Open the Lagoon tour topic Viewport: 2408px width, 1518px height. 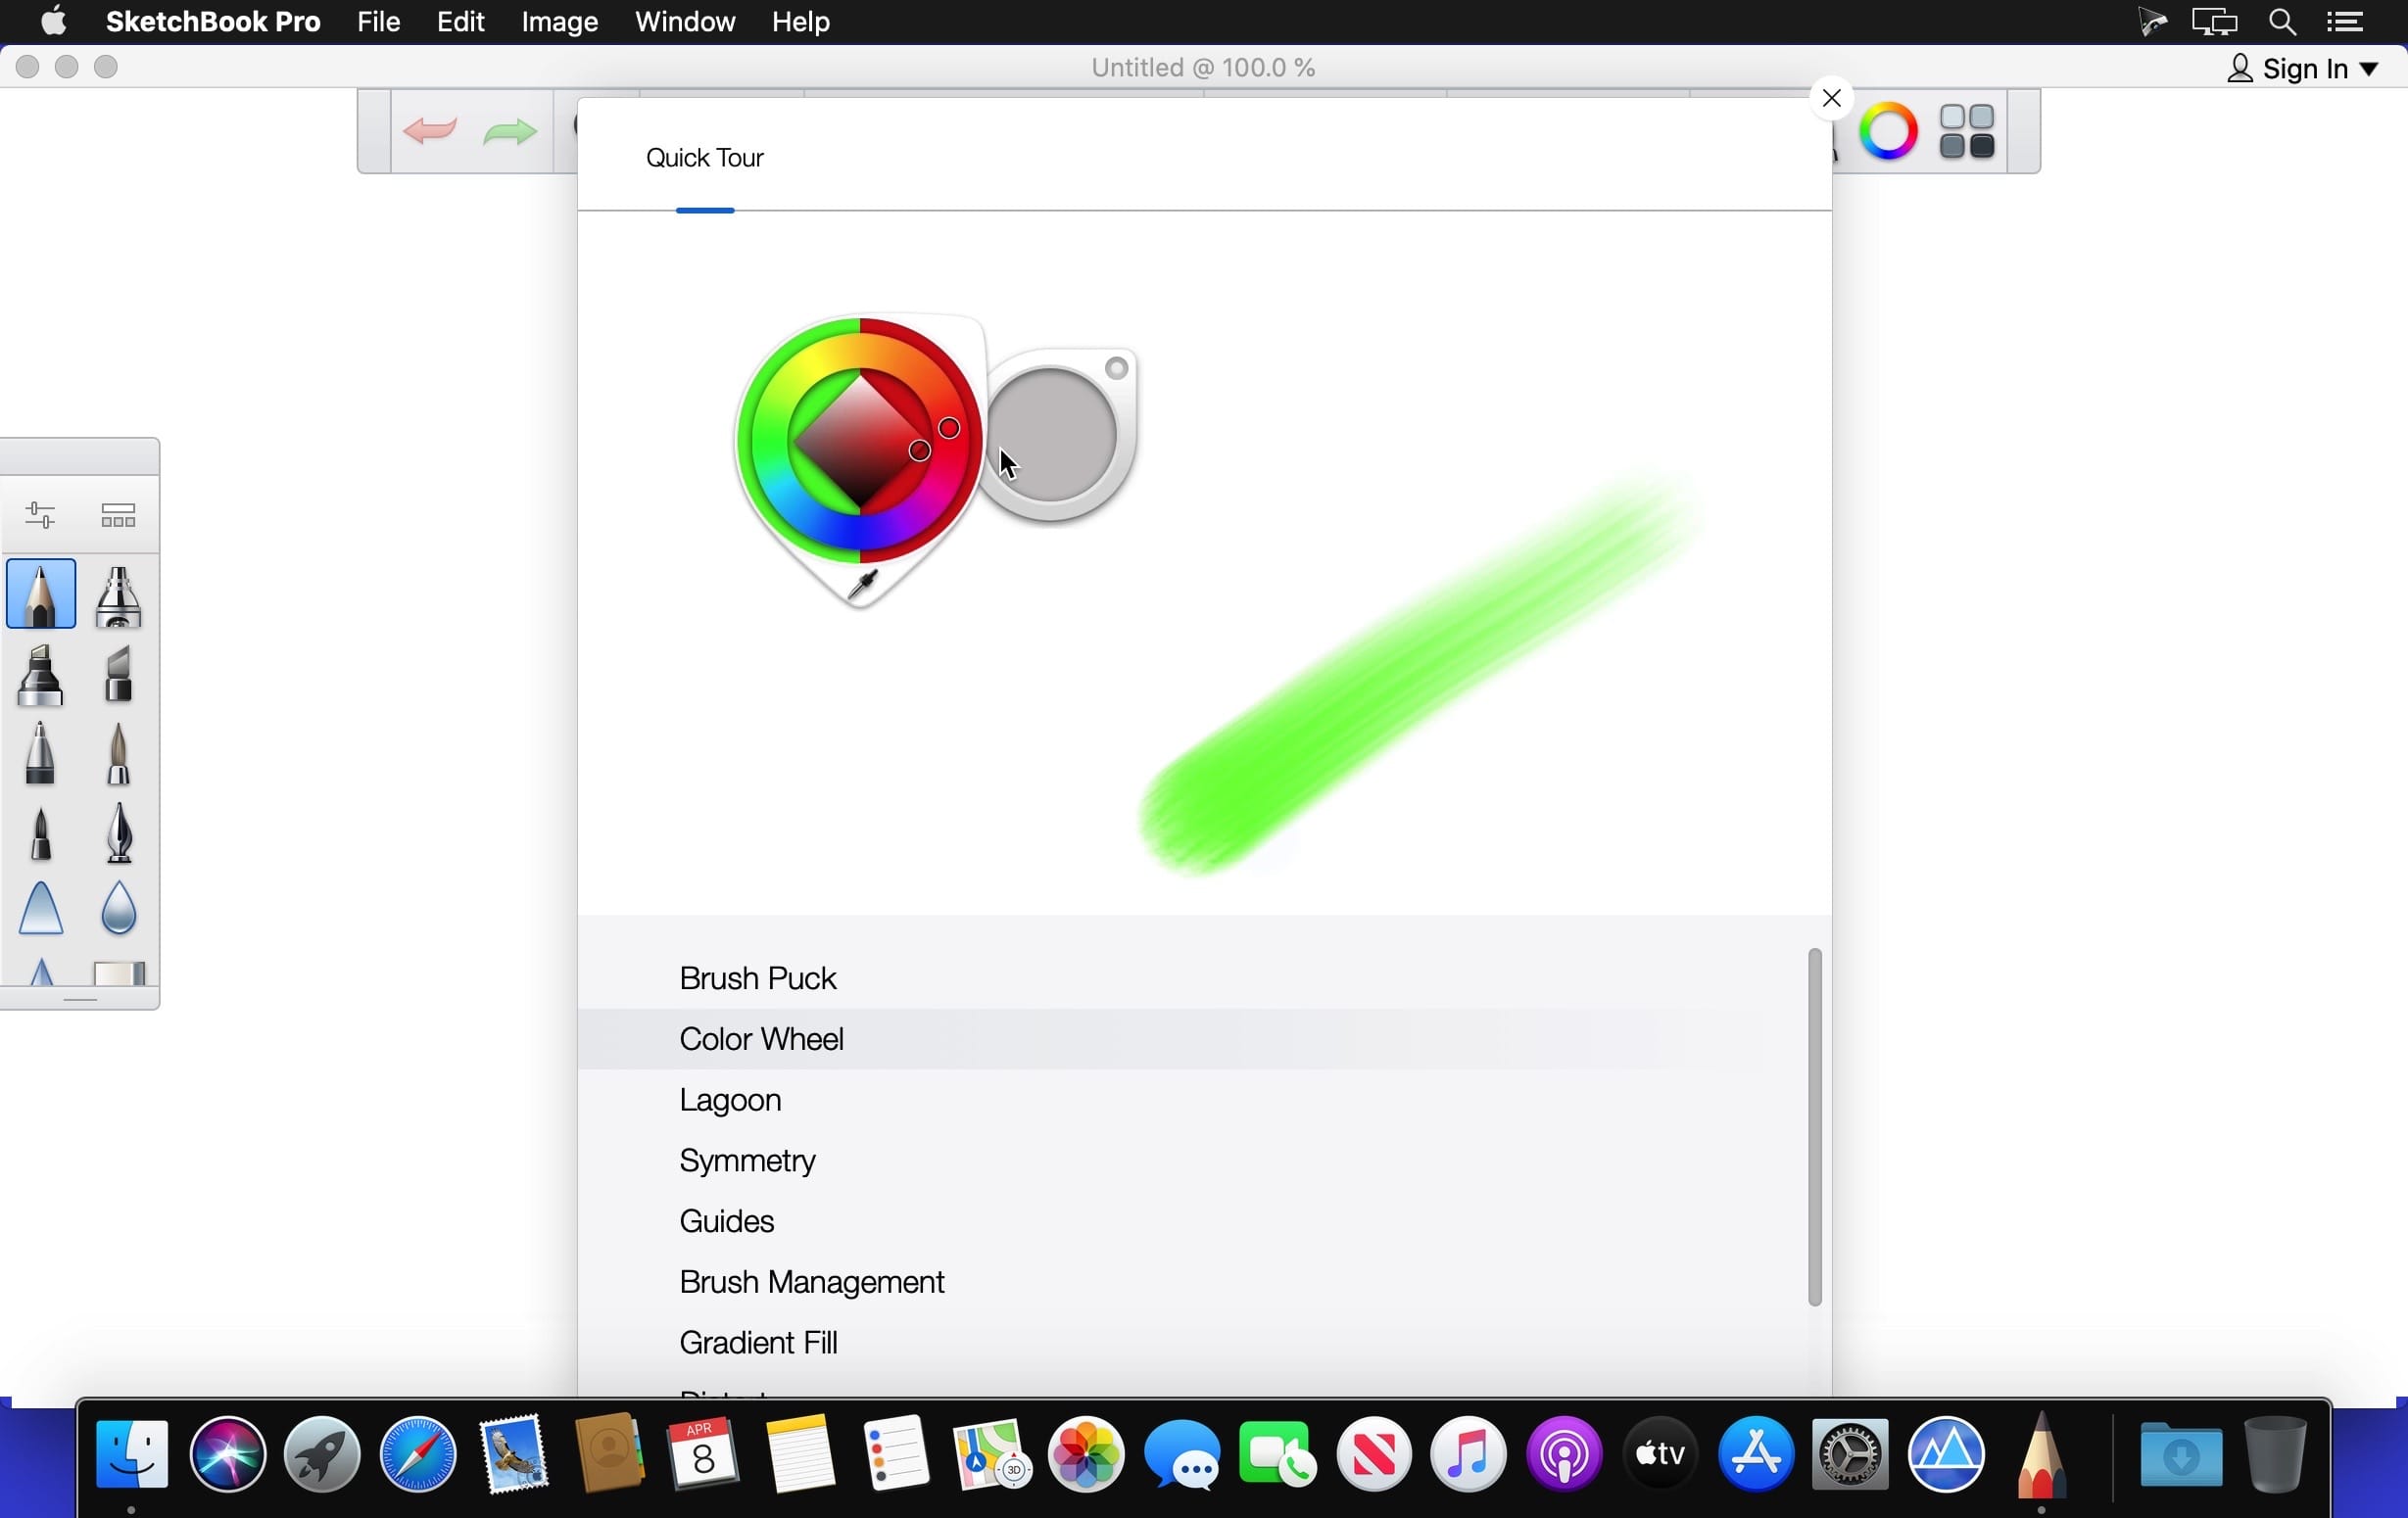(x=730, y=1100)
